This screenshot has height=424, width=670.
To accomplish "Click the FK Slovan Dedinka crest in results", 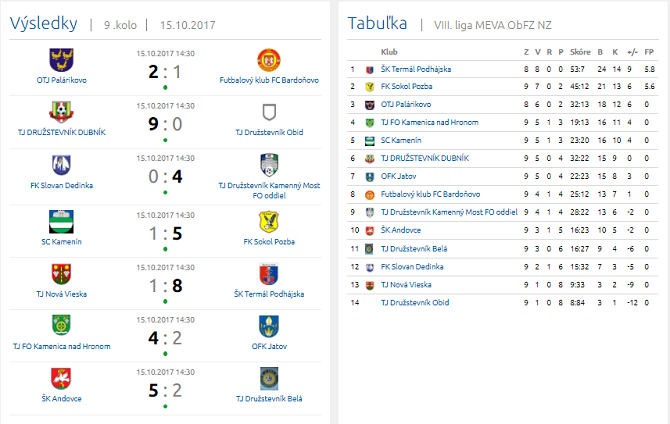I will (61, 165).
